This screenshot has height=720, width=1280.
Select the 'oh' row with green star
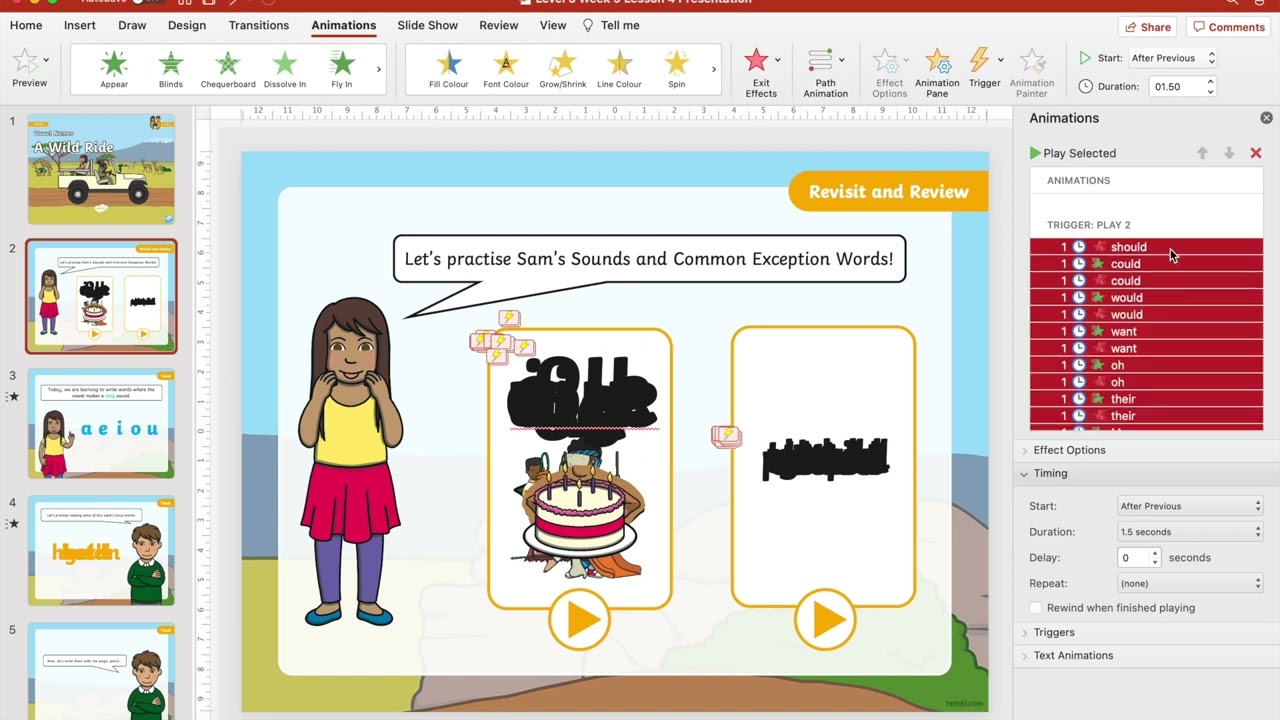[1146, 365]
